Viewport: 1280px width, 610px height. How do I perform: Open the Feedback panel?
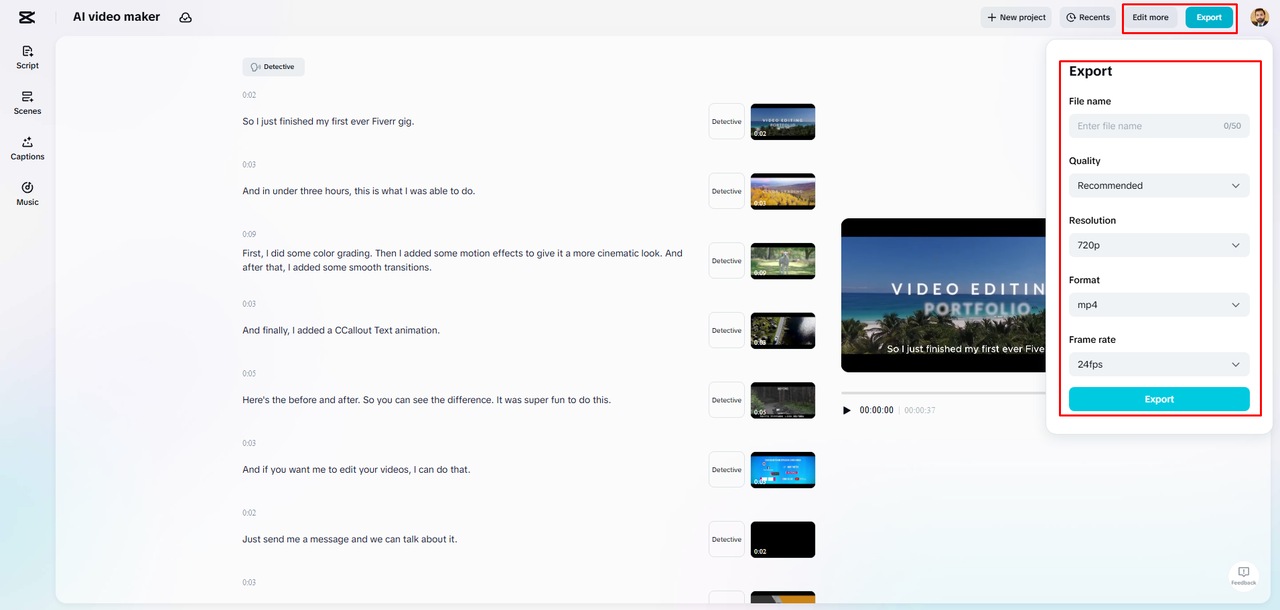pyautogui.click(x=1243, y=574)
